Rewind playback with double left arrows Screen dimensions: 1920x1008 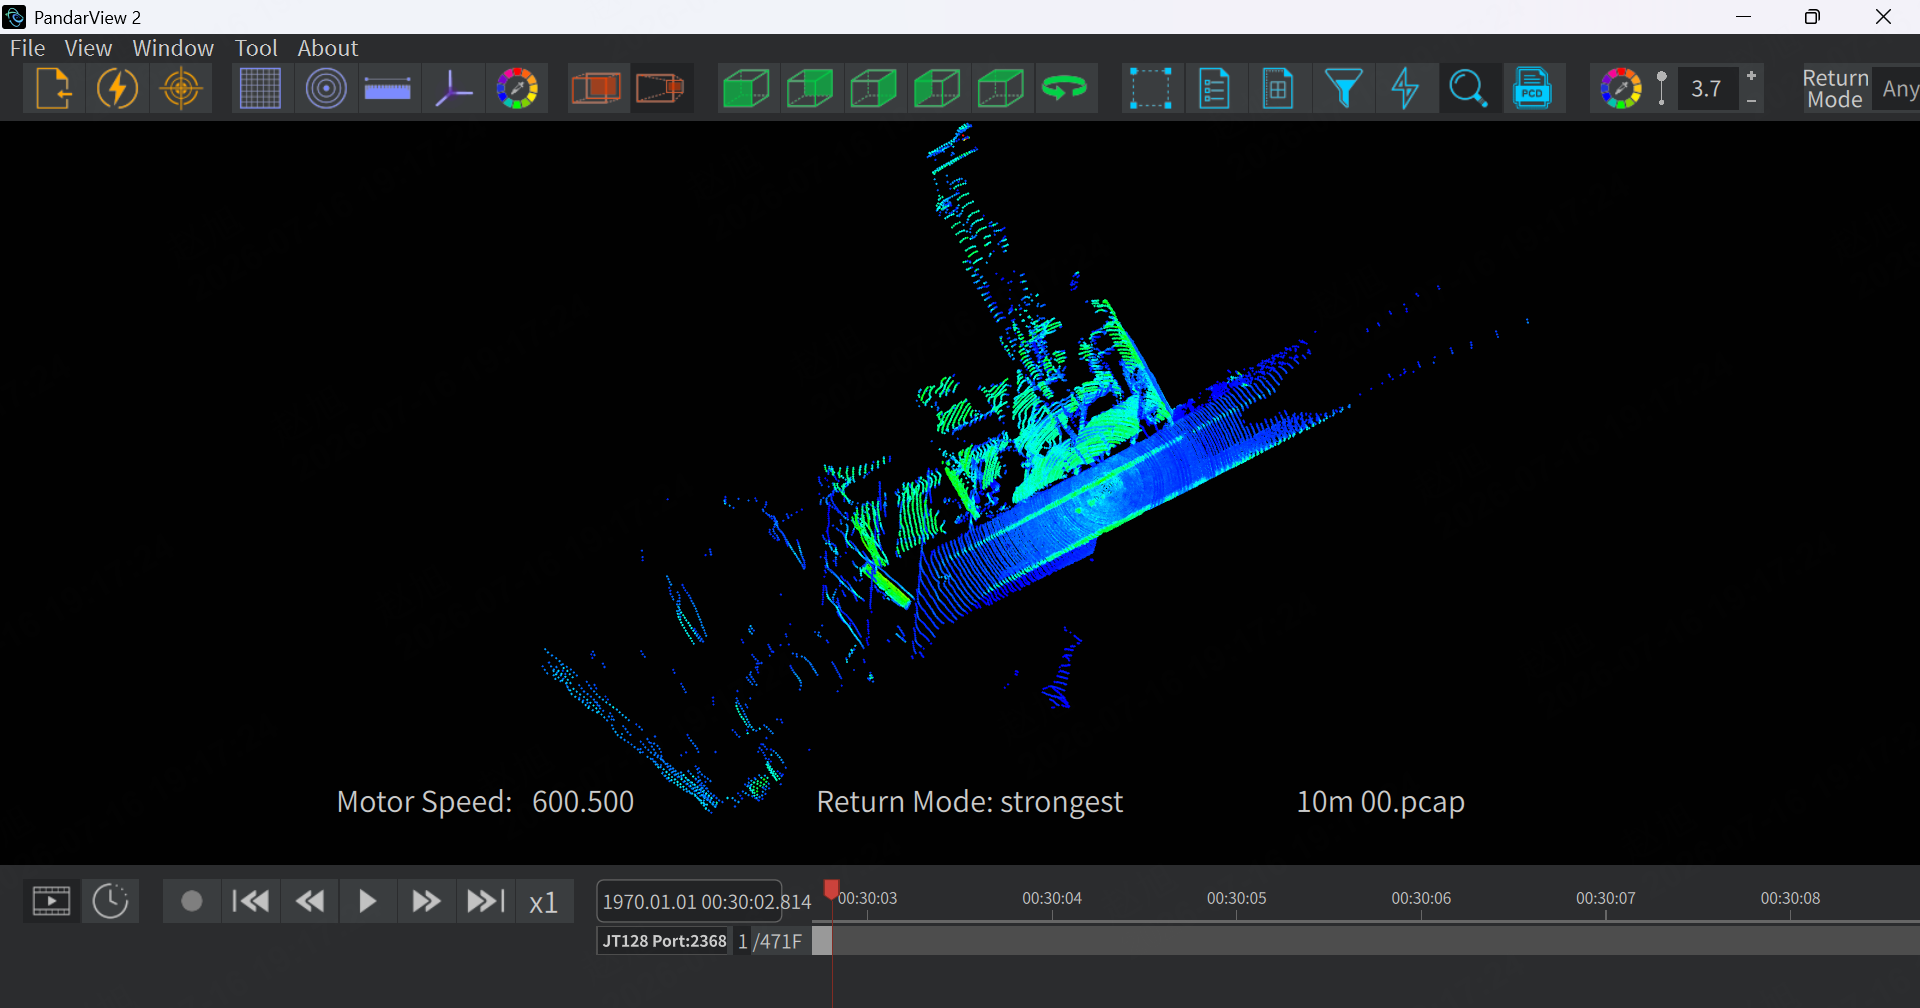point(310,901)
